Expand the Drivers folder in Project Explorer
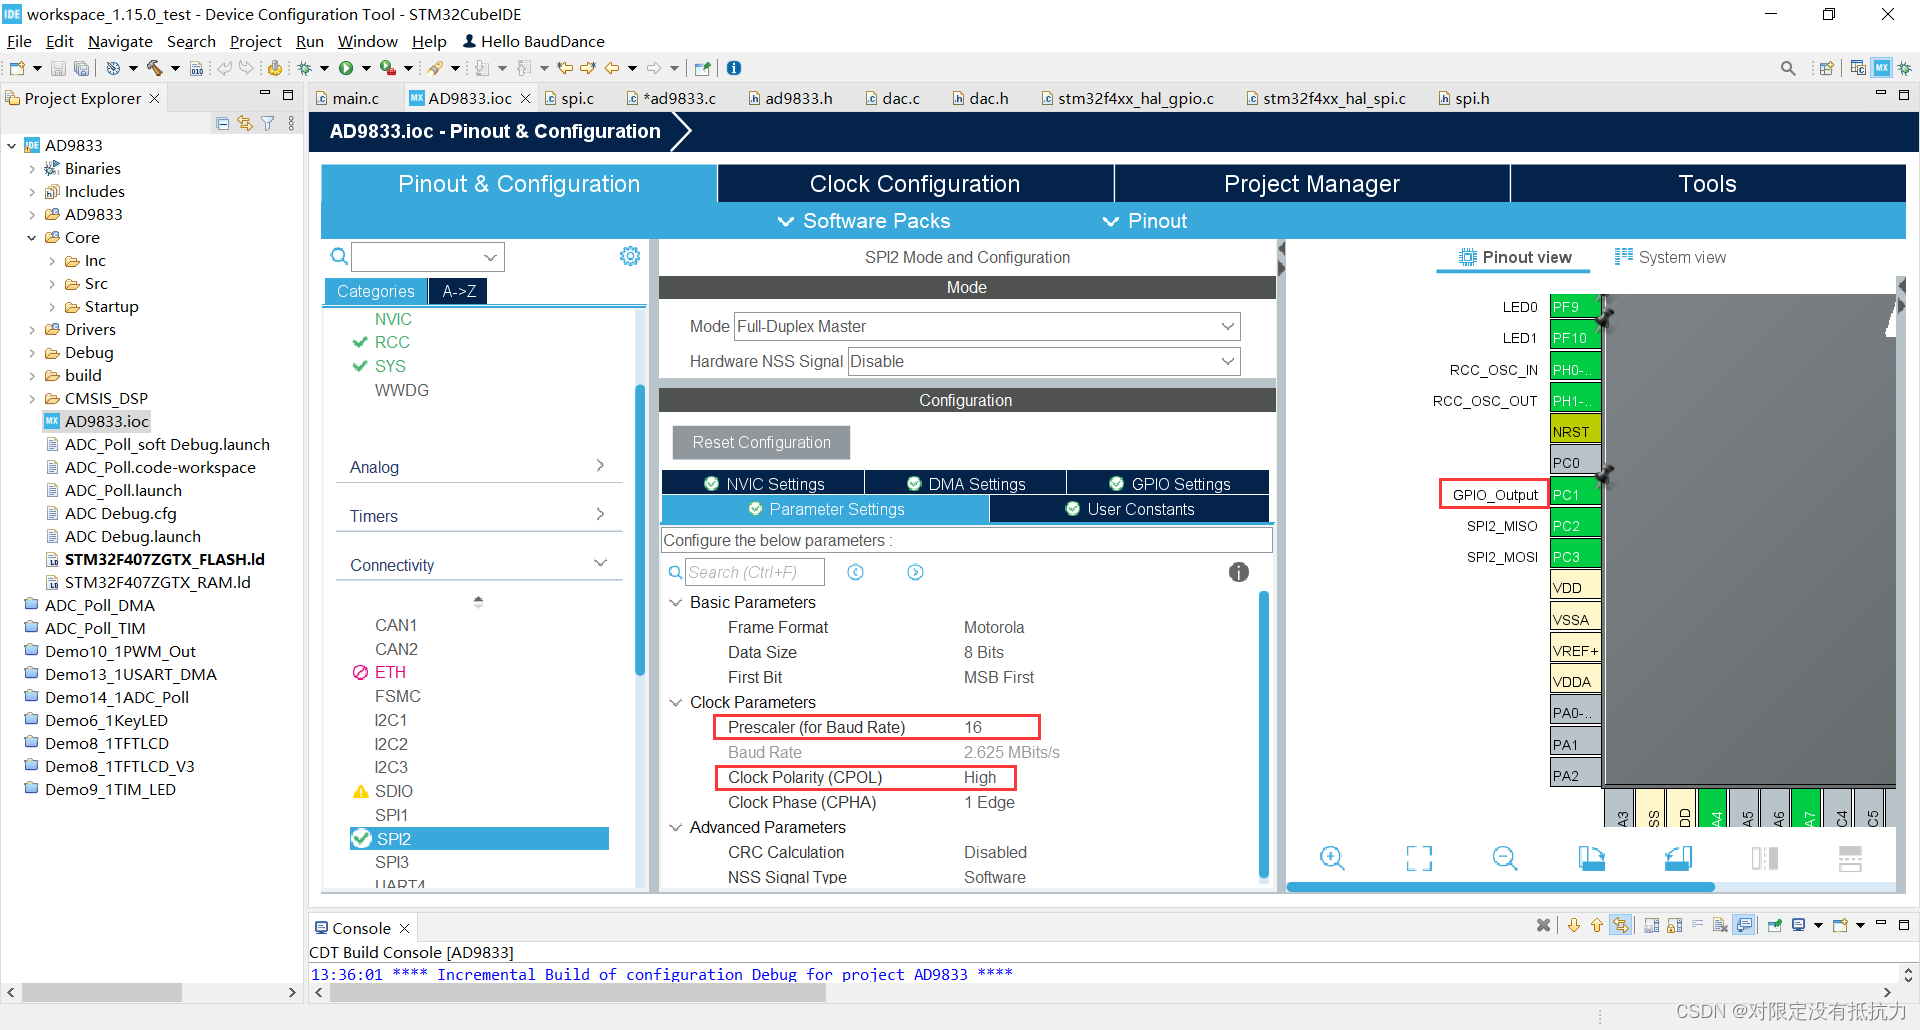 pyautogui.click(x=31, y=330)
